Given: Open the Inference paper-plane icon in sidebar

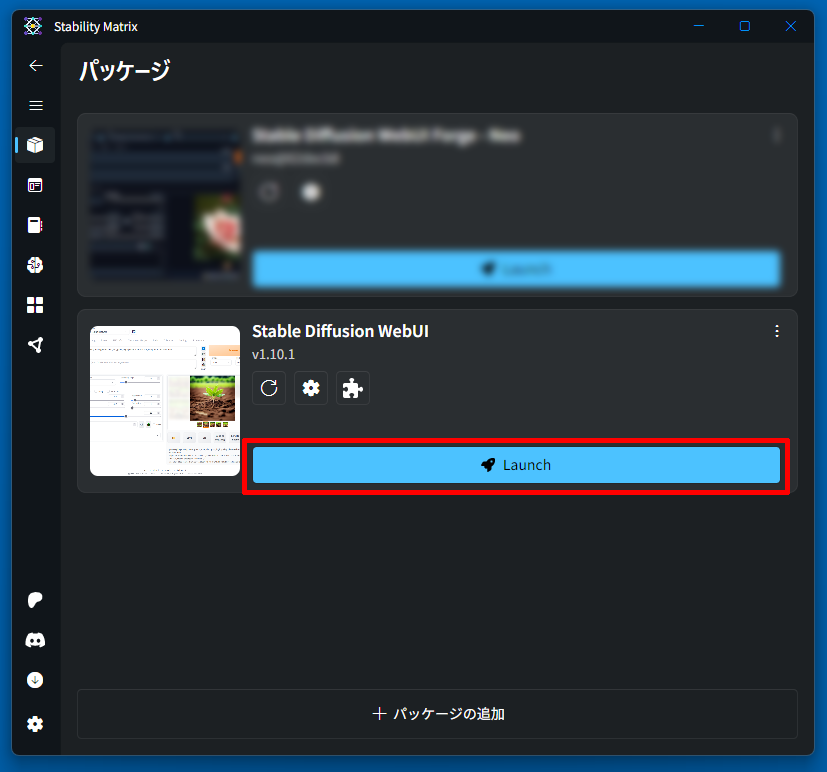Looking at the screenshot, I should 36,344.
